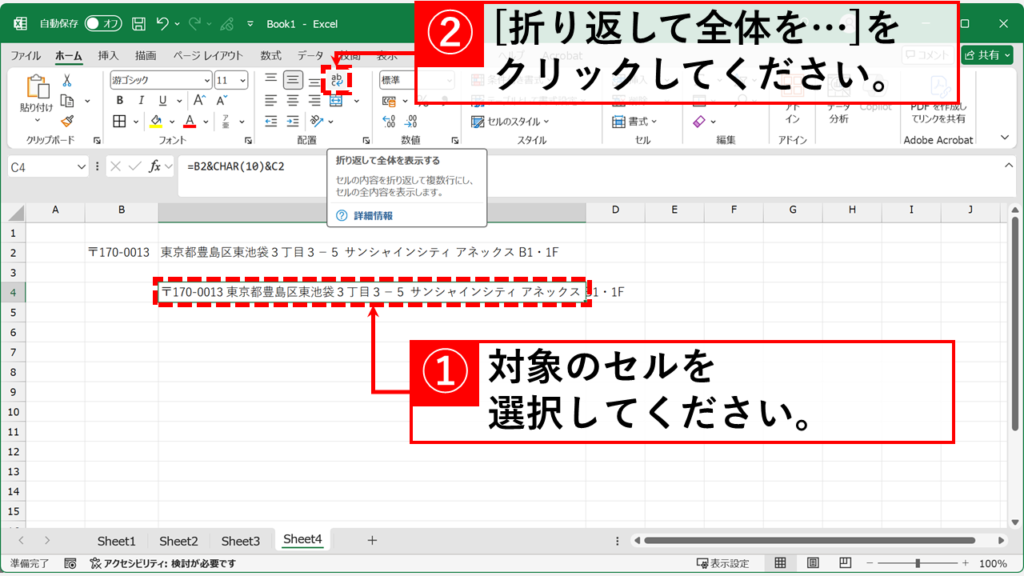This screenshot has width=1024, height=576.
Task: Switch to Normal view in status bar
Action: pos(780,563)
